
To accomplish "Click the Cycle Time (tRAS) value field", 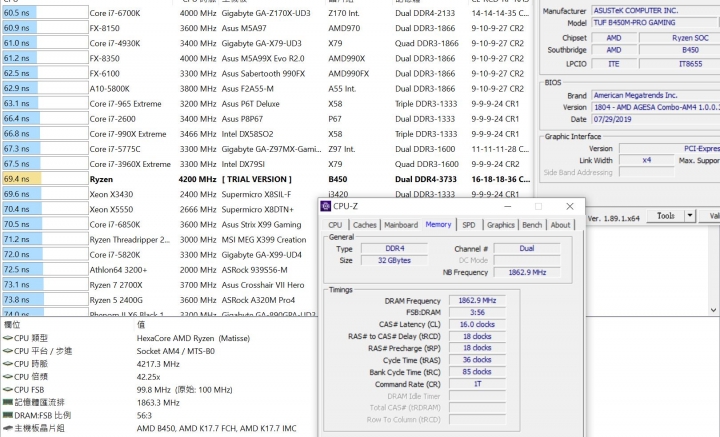I will [x=477, y=360].
